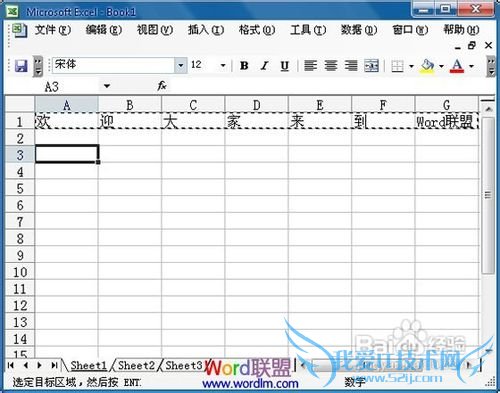This screenshot has width=500, height=393.
Task: Click cell A1 containing 欢
Action: [67, 121]
